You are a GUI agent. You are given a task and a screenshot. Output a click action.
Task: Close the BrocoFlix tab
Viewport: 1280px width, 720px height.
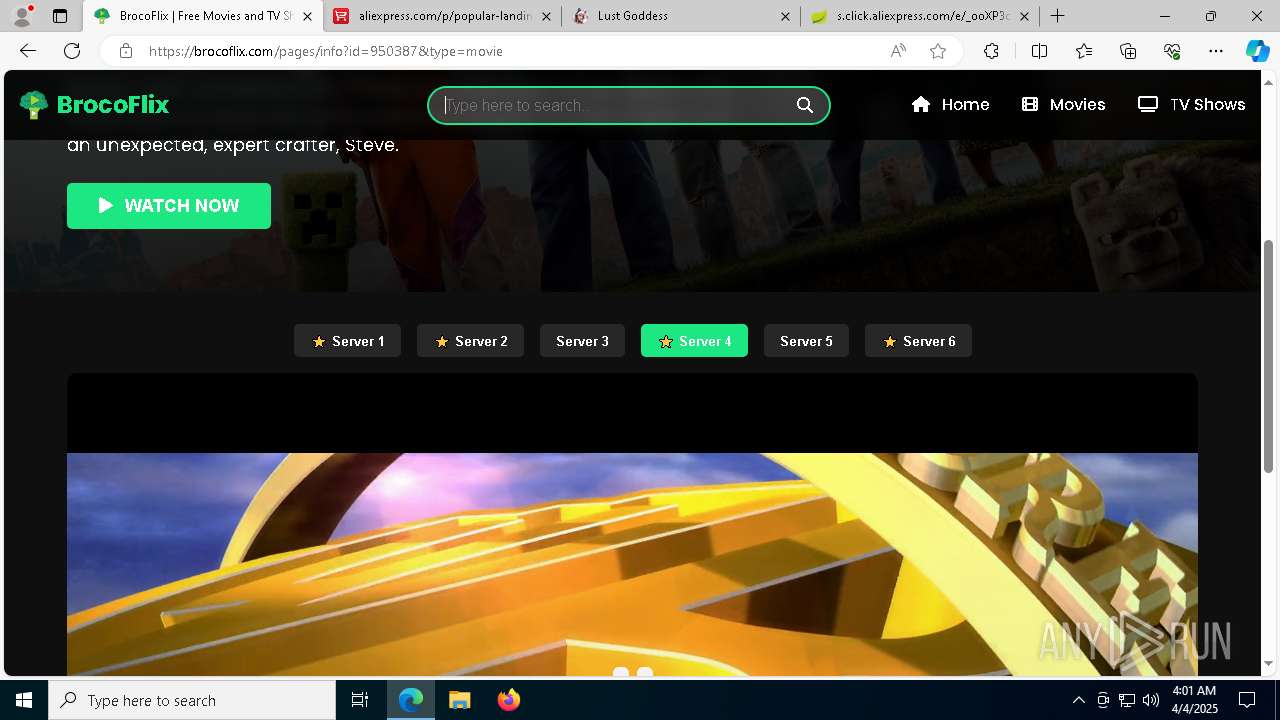[x=307, y=16]
